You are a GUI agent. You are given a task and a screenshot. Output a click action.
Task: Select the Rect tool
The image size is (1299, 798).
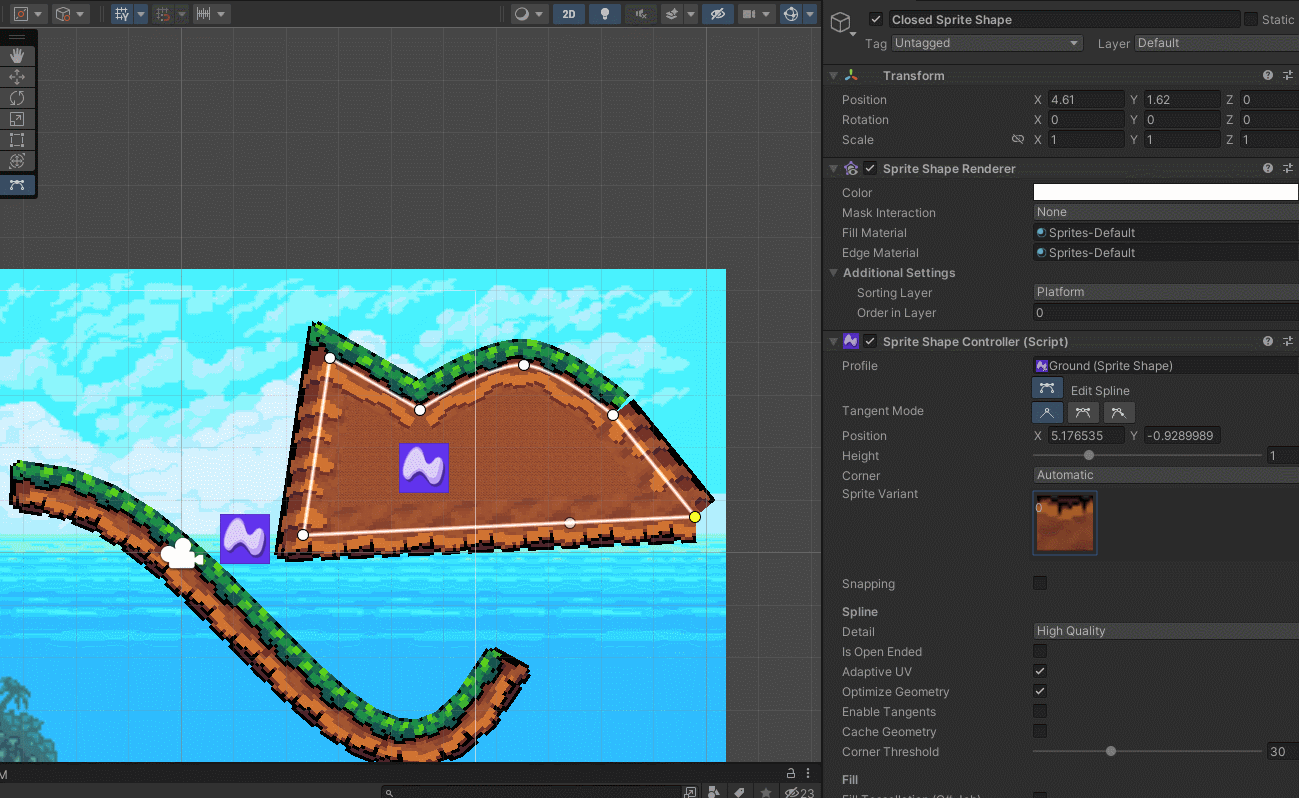(17, 140)
